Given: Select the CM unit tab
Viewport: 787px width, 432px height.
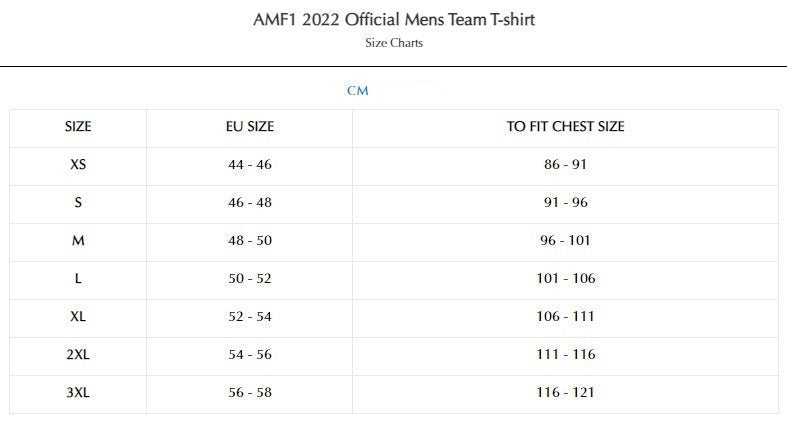Looking at the screenshot, I should pos(358,91).
